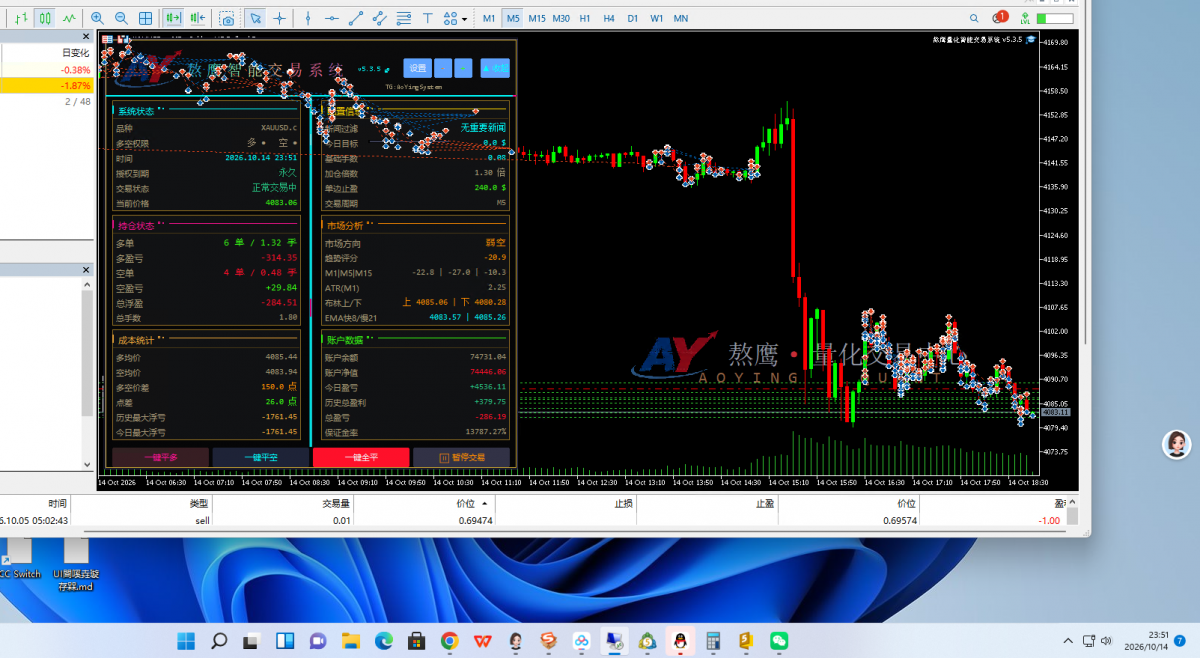Switch chart to bar chart mode
This screenshot has width=1200, height=658.
click(x=21, y=18)
